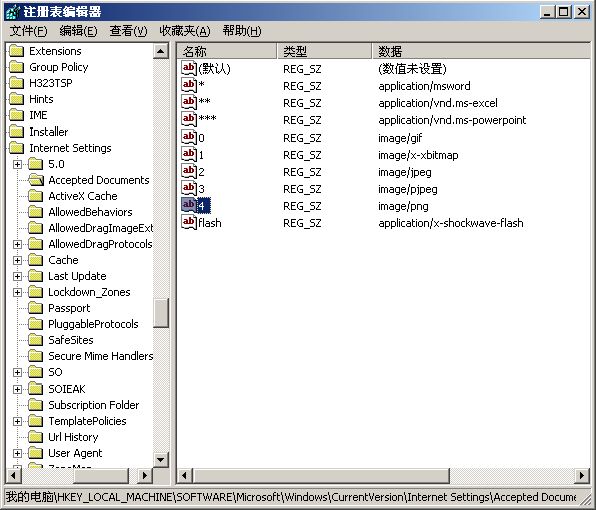Select the image/gif data cell
Image resolution: width=596 pixels, height=510 pixels.
point(400,138)
